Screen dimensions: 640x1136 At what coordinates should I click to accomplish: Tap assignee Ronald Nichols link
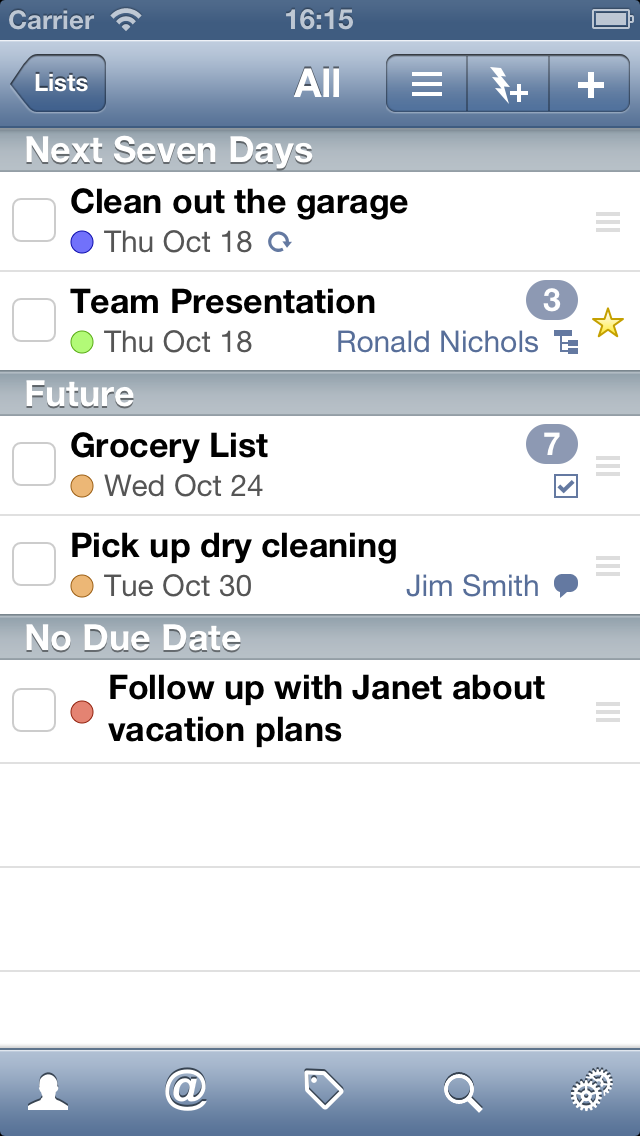click(437, 342)
